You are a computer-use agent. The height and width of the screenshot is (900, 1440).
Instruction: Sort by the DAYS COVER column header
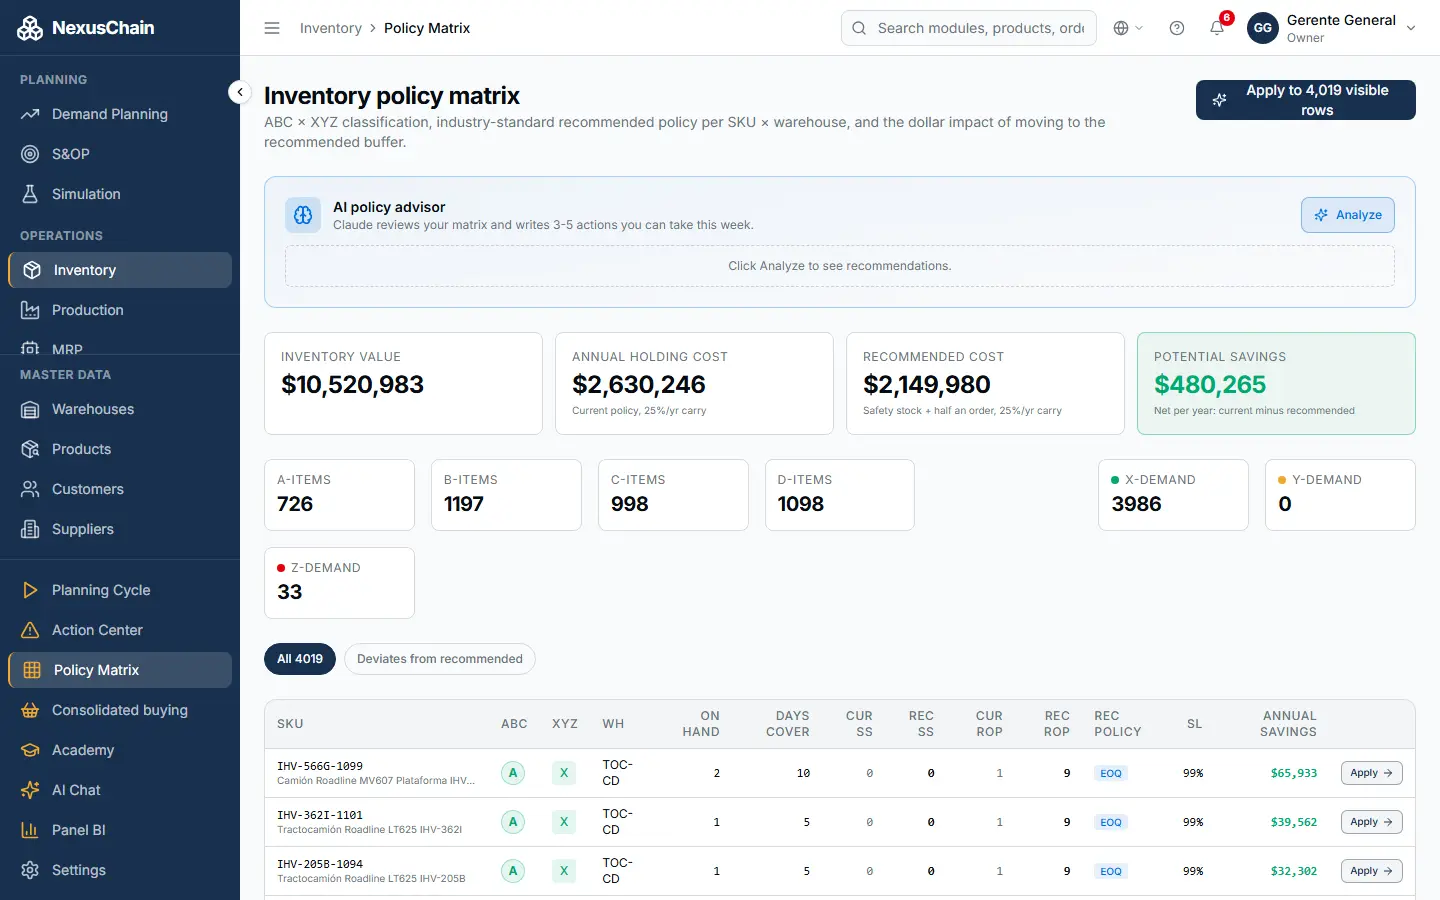789,724
